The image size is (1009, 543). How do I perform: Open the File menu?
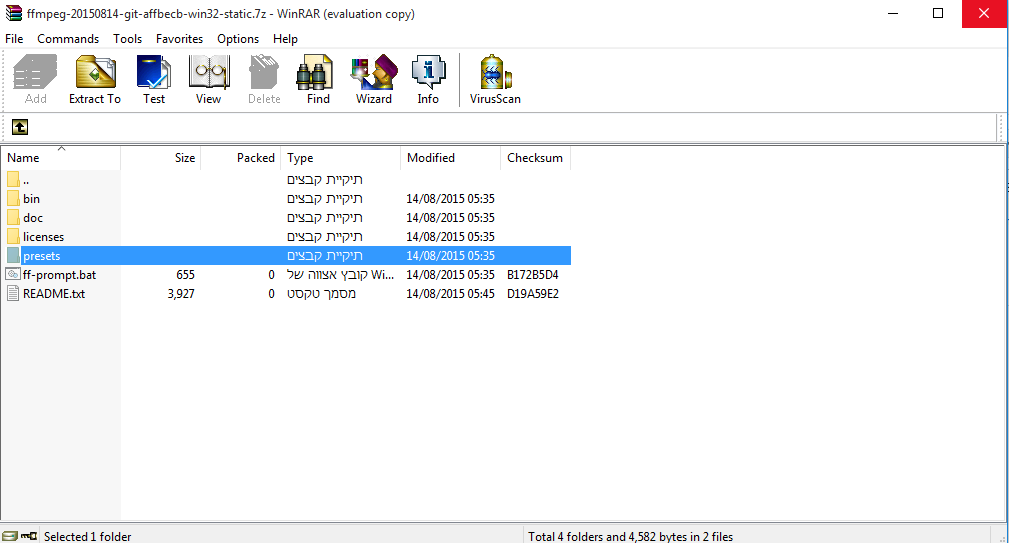tap(14, 39)
